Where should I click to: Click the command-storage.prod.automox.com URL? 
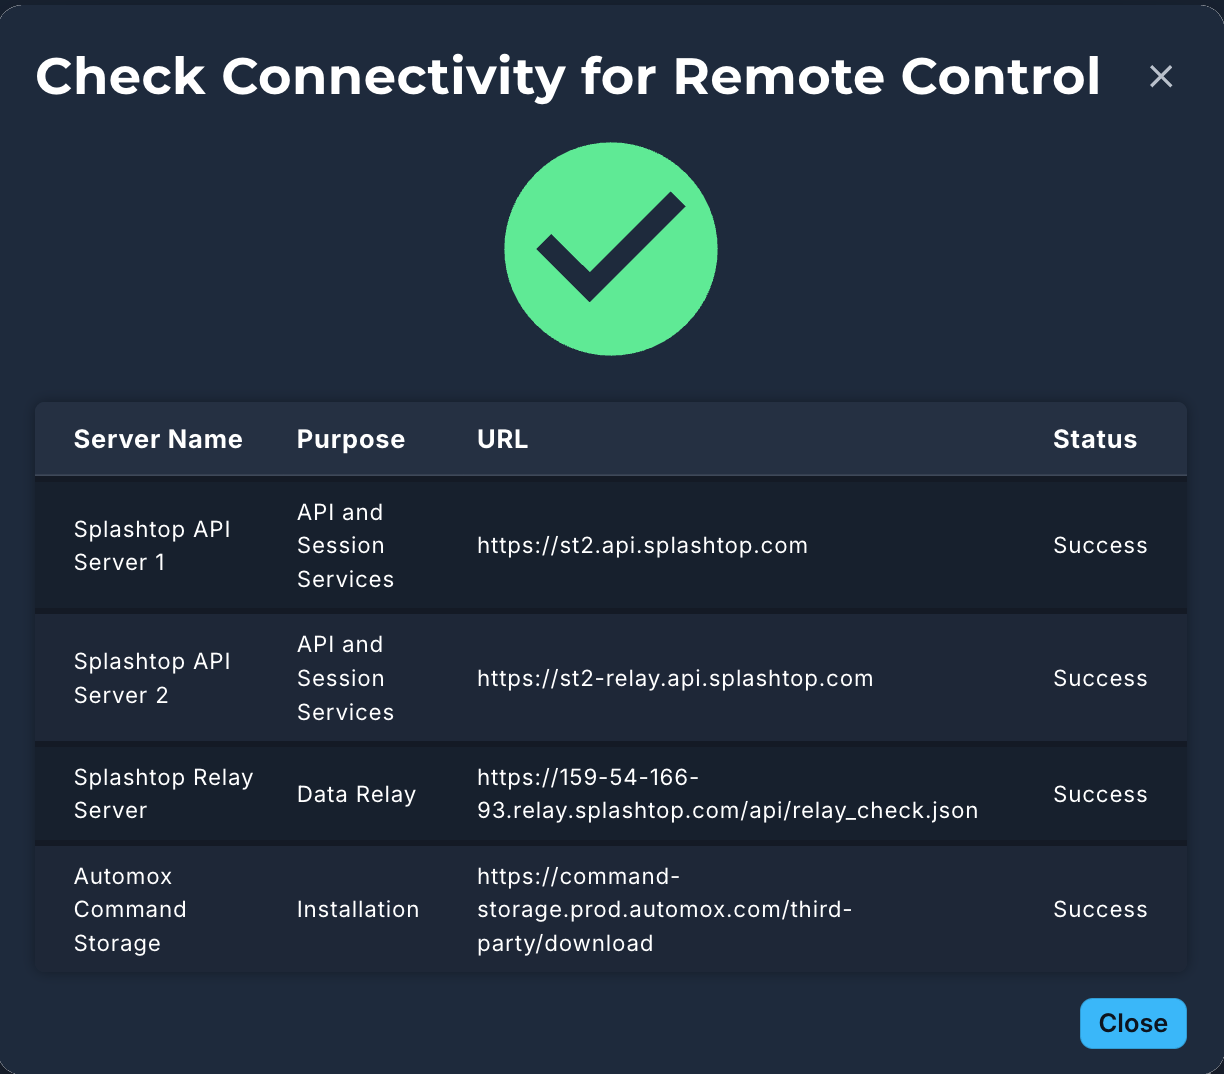(x=665, y=909)
